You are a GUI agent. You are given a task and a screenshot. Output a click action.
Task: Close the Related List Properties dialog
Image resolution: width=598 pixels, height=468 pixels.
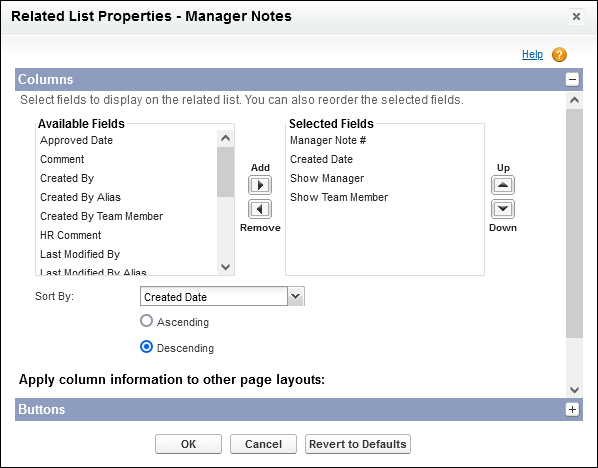point(576,16)
